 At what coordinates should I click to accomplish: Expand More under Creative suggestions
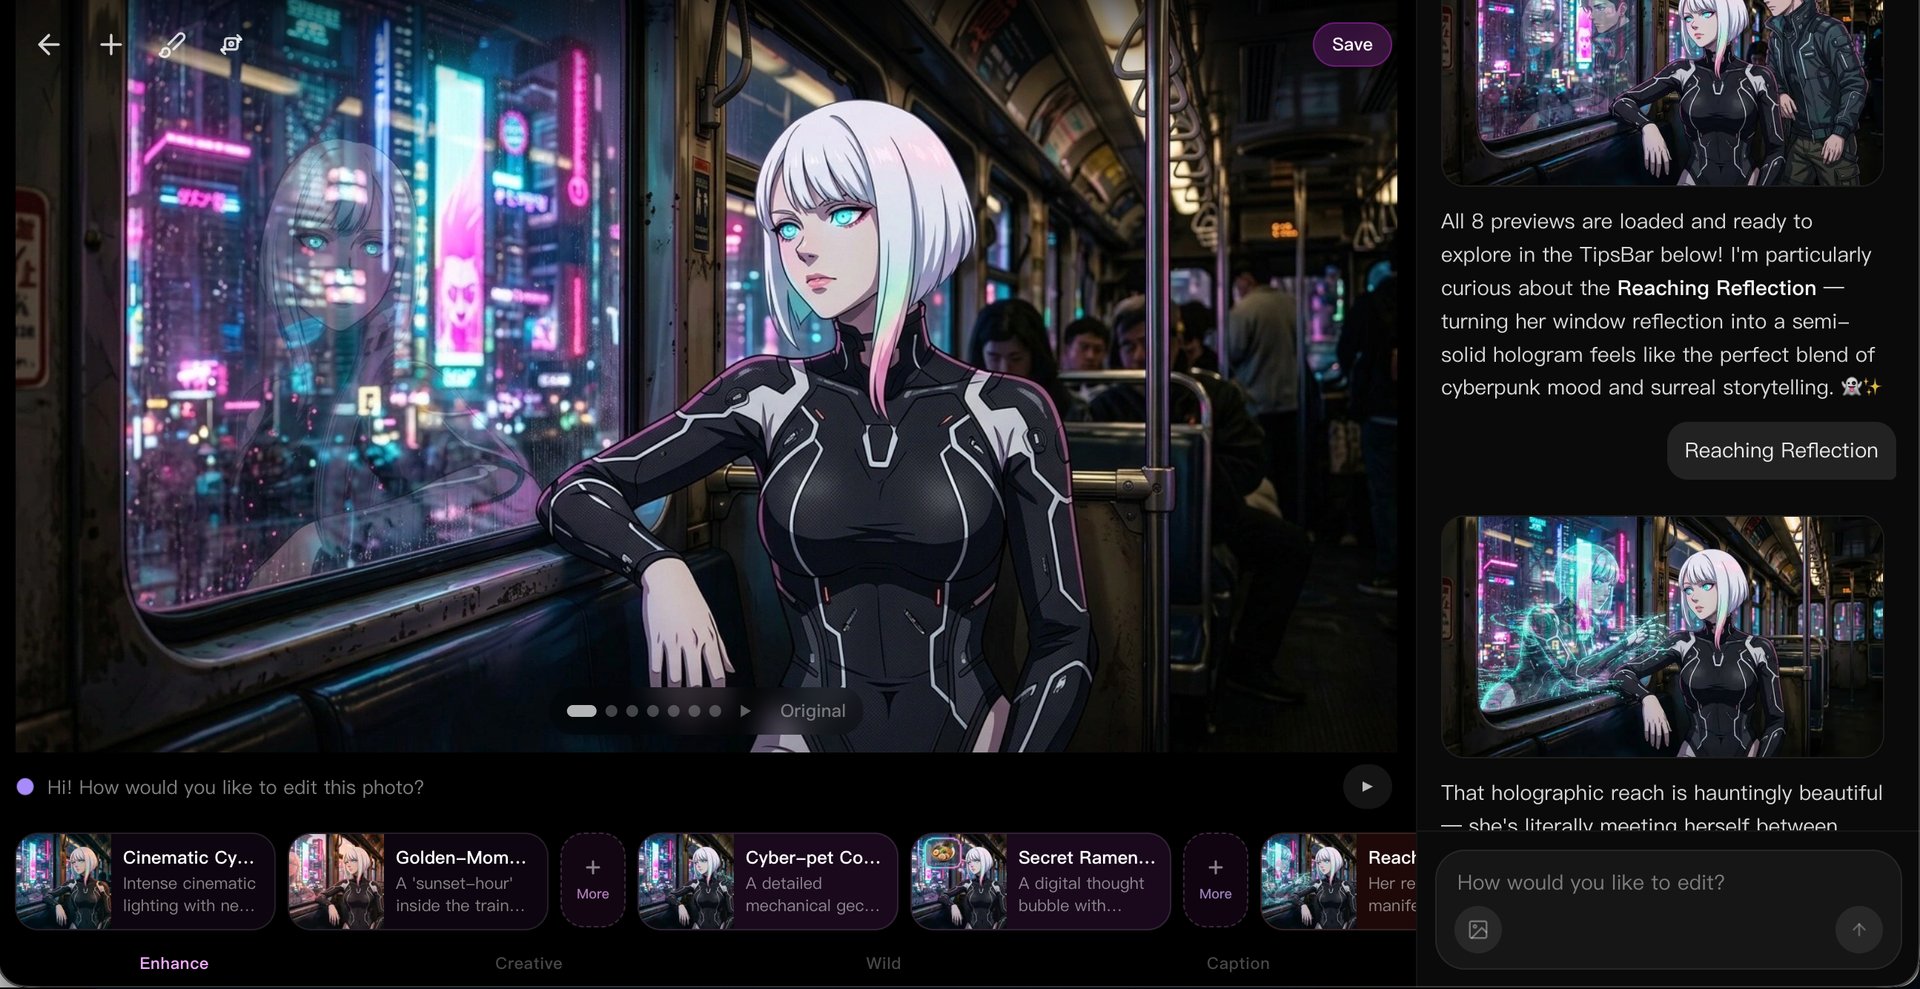(x=1215, y=880)
